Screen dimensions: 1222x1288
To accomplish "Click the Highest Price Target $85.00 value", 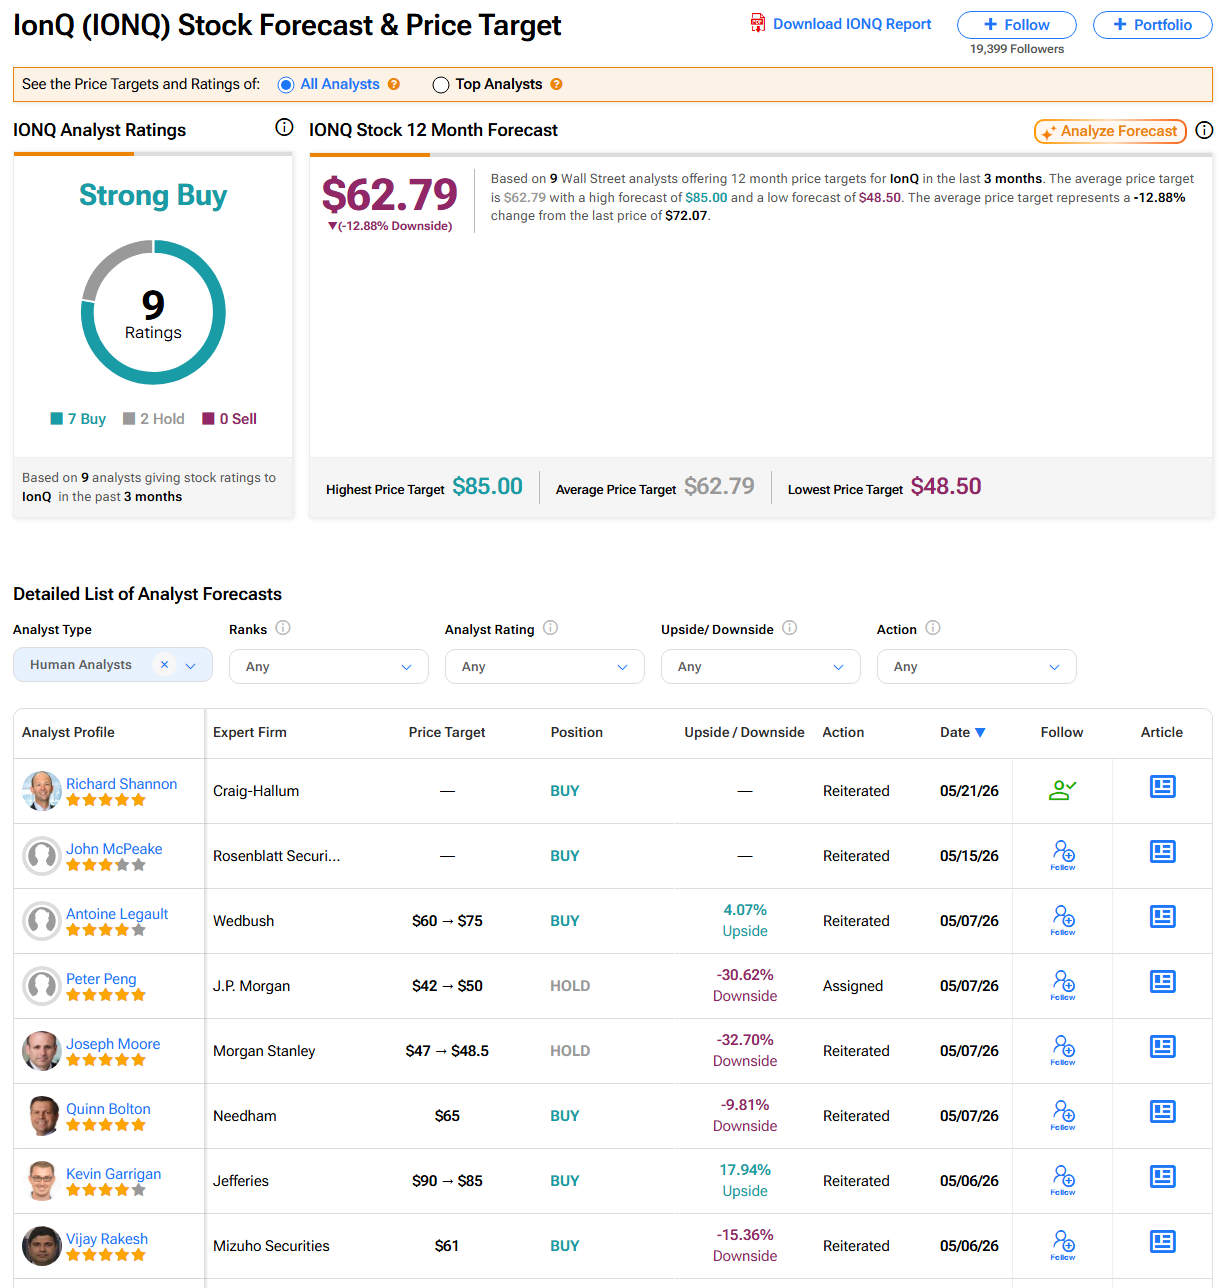I will tap(487, 486).
